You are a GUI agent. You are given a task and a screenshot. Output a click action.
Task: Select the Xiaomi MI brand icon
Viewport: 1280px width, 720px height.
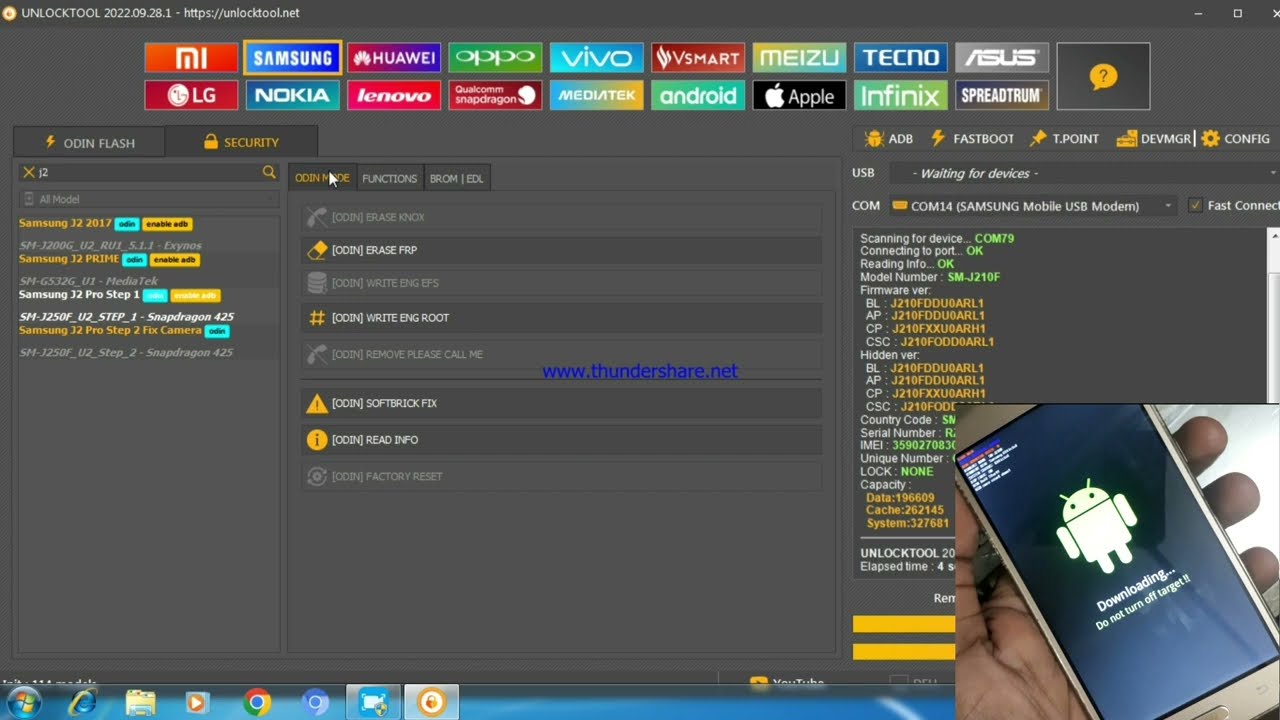[x=191, y=58]
